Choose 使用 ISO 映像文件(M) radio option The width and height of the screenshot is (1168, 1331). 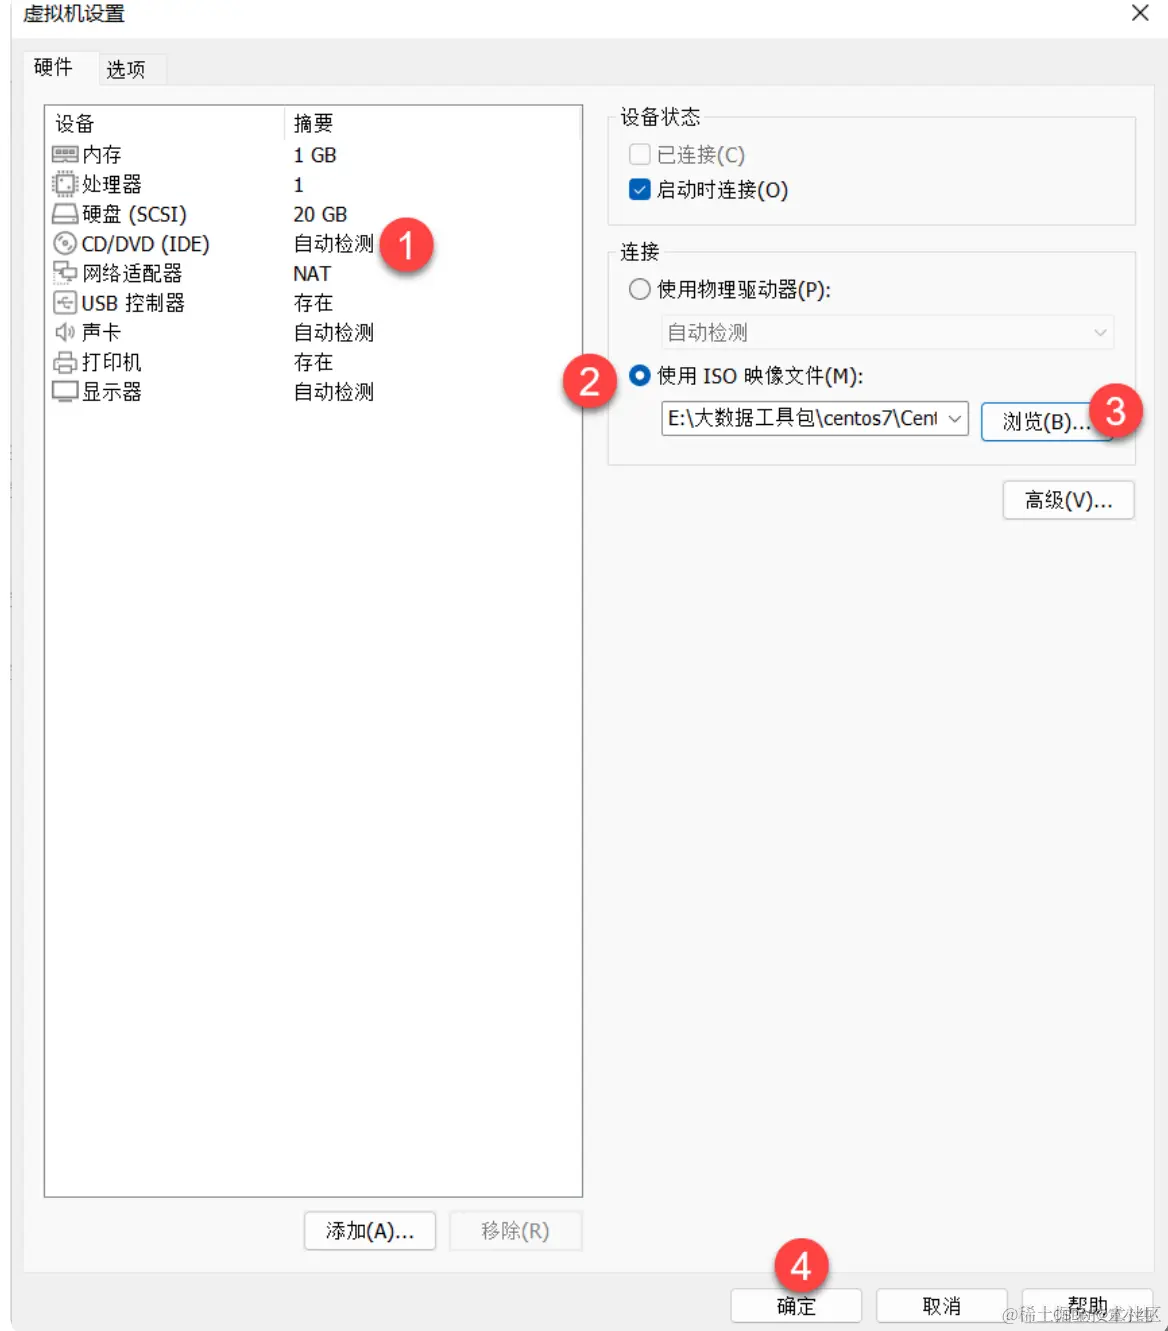coord(639,375)
